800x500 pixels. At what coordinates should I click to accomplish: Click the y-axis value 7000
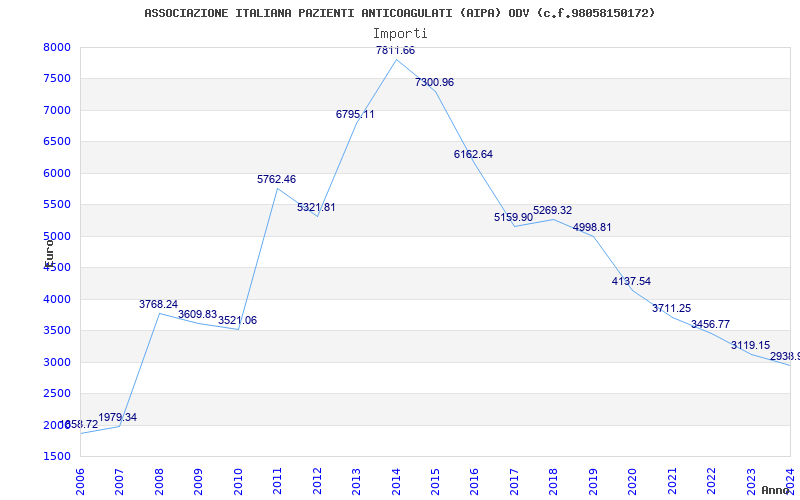click(57, 110)
